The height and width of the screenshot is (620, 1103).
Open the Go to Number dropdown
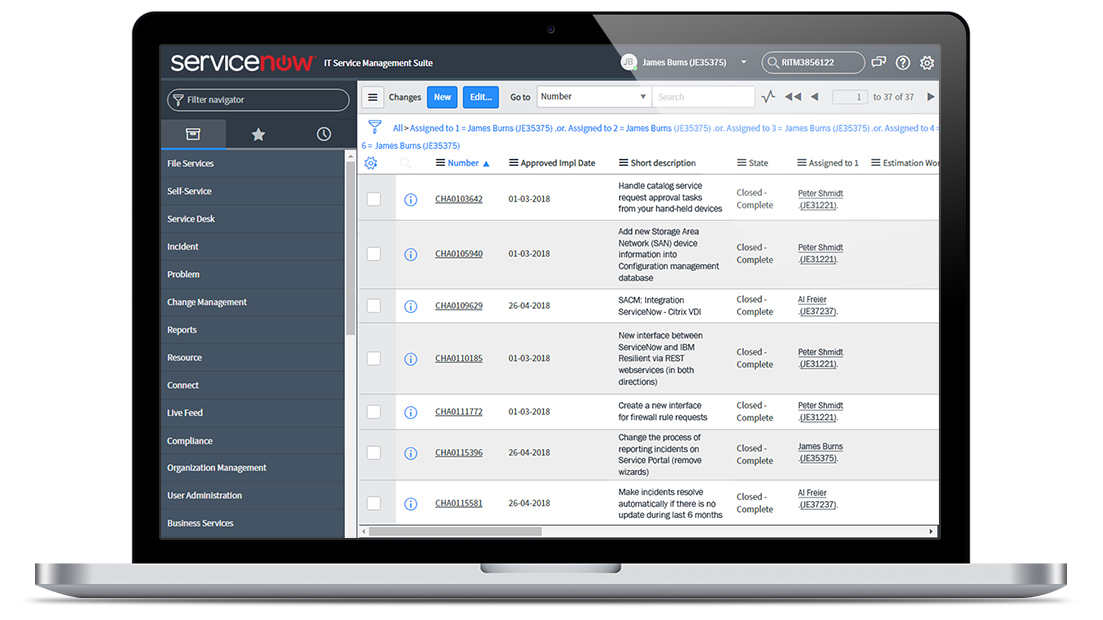click(593, 96)
